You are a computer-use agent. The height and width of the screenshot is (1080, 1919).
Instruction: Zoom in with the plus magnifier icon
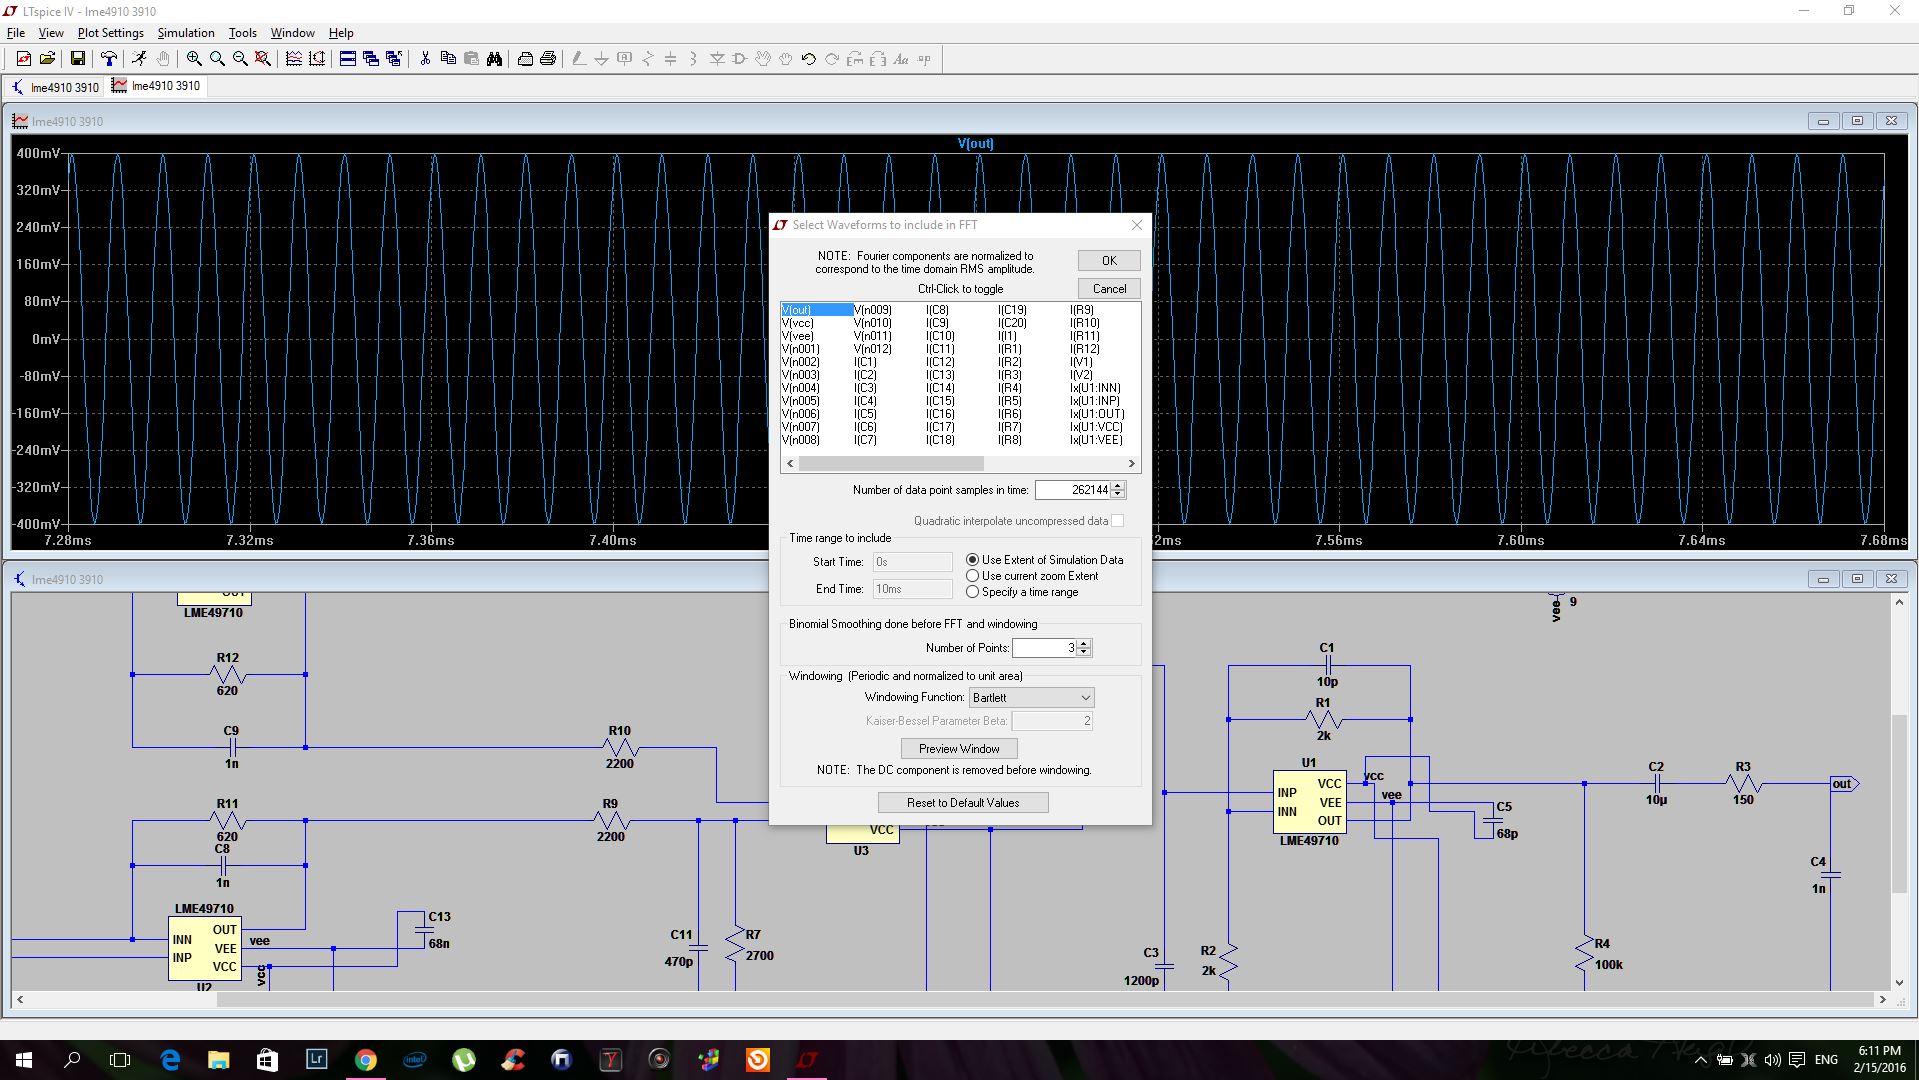(194, 59)
